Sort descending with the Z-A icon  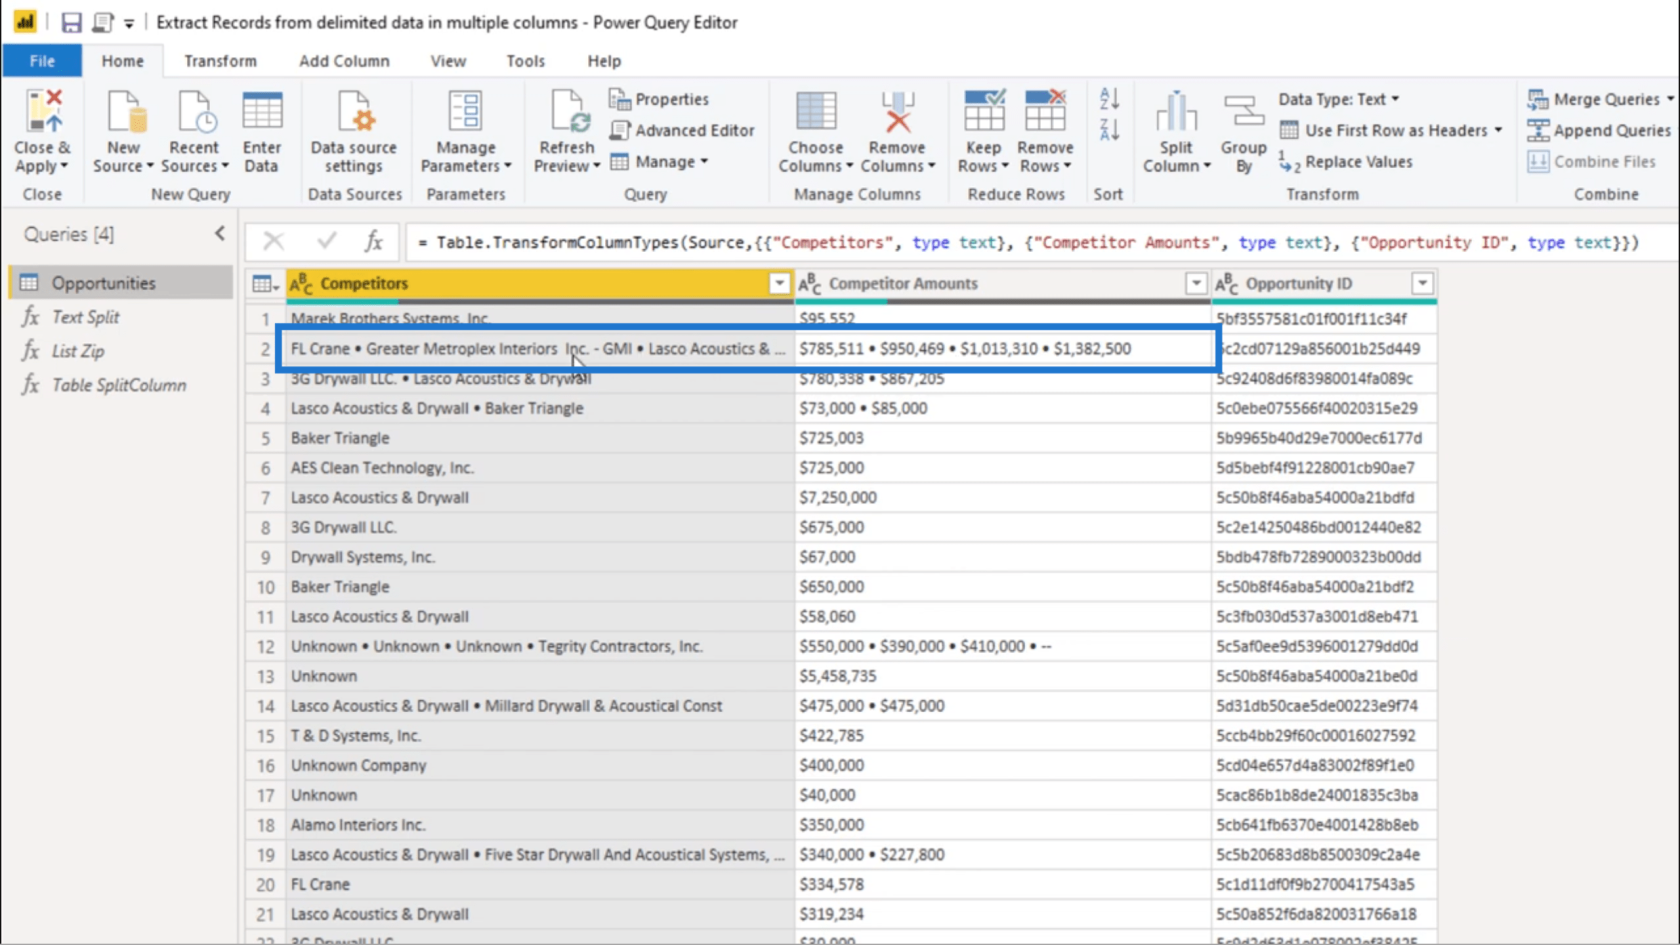[x=1109, y=129]
